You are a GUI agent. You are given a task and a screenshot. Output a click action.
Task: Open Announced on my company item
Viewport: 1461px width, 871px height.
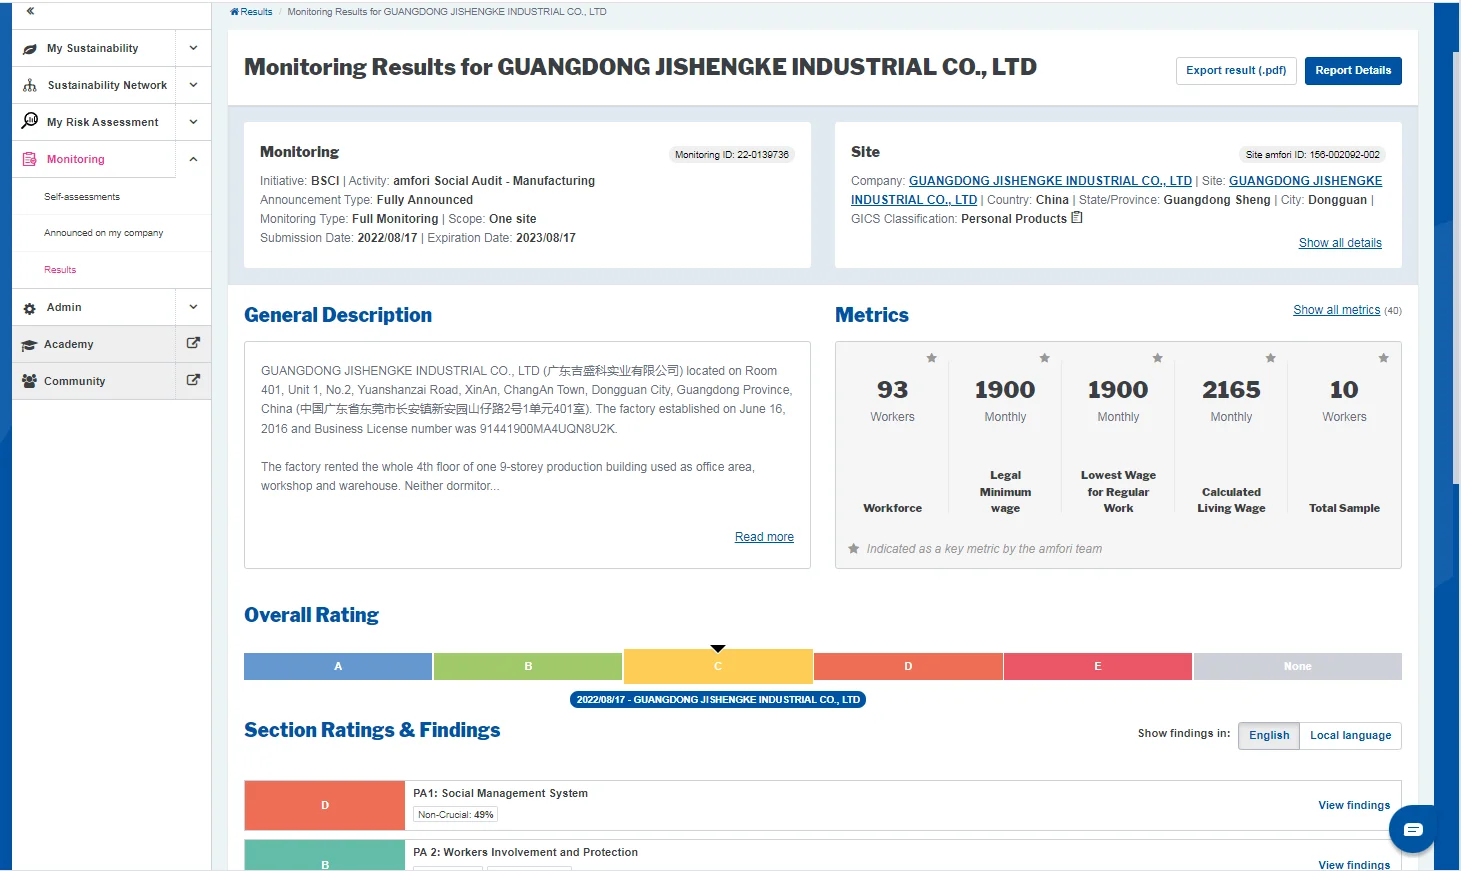[103, 233]
